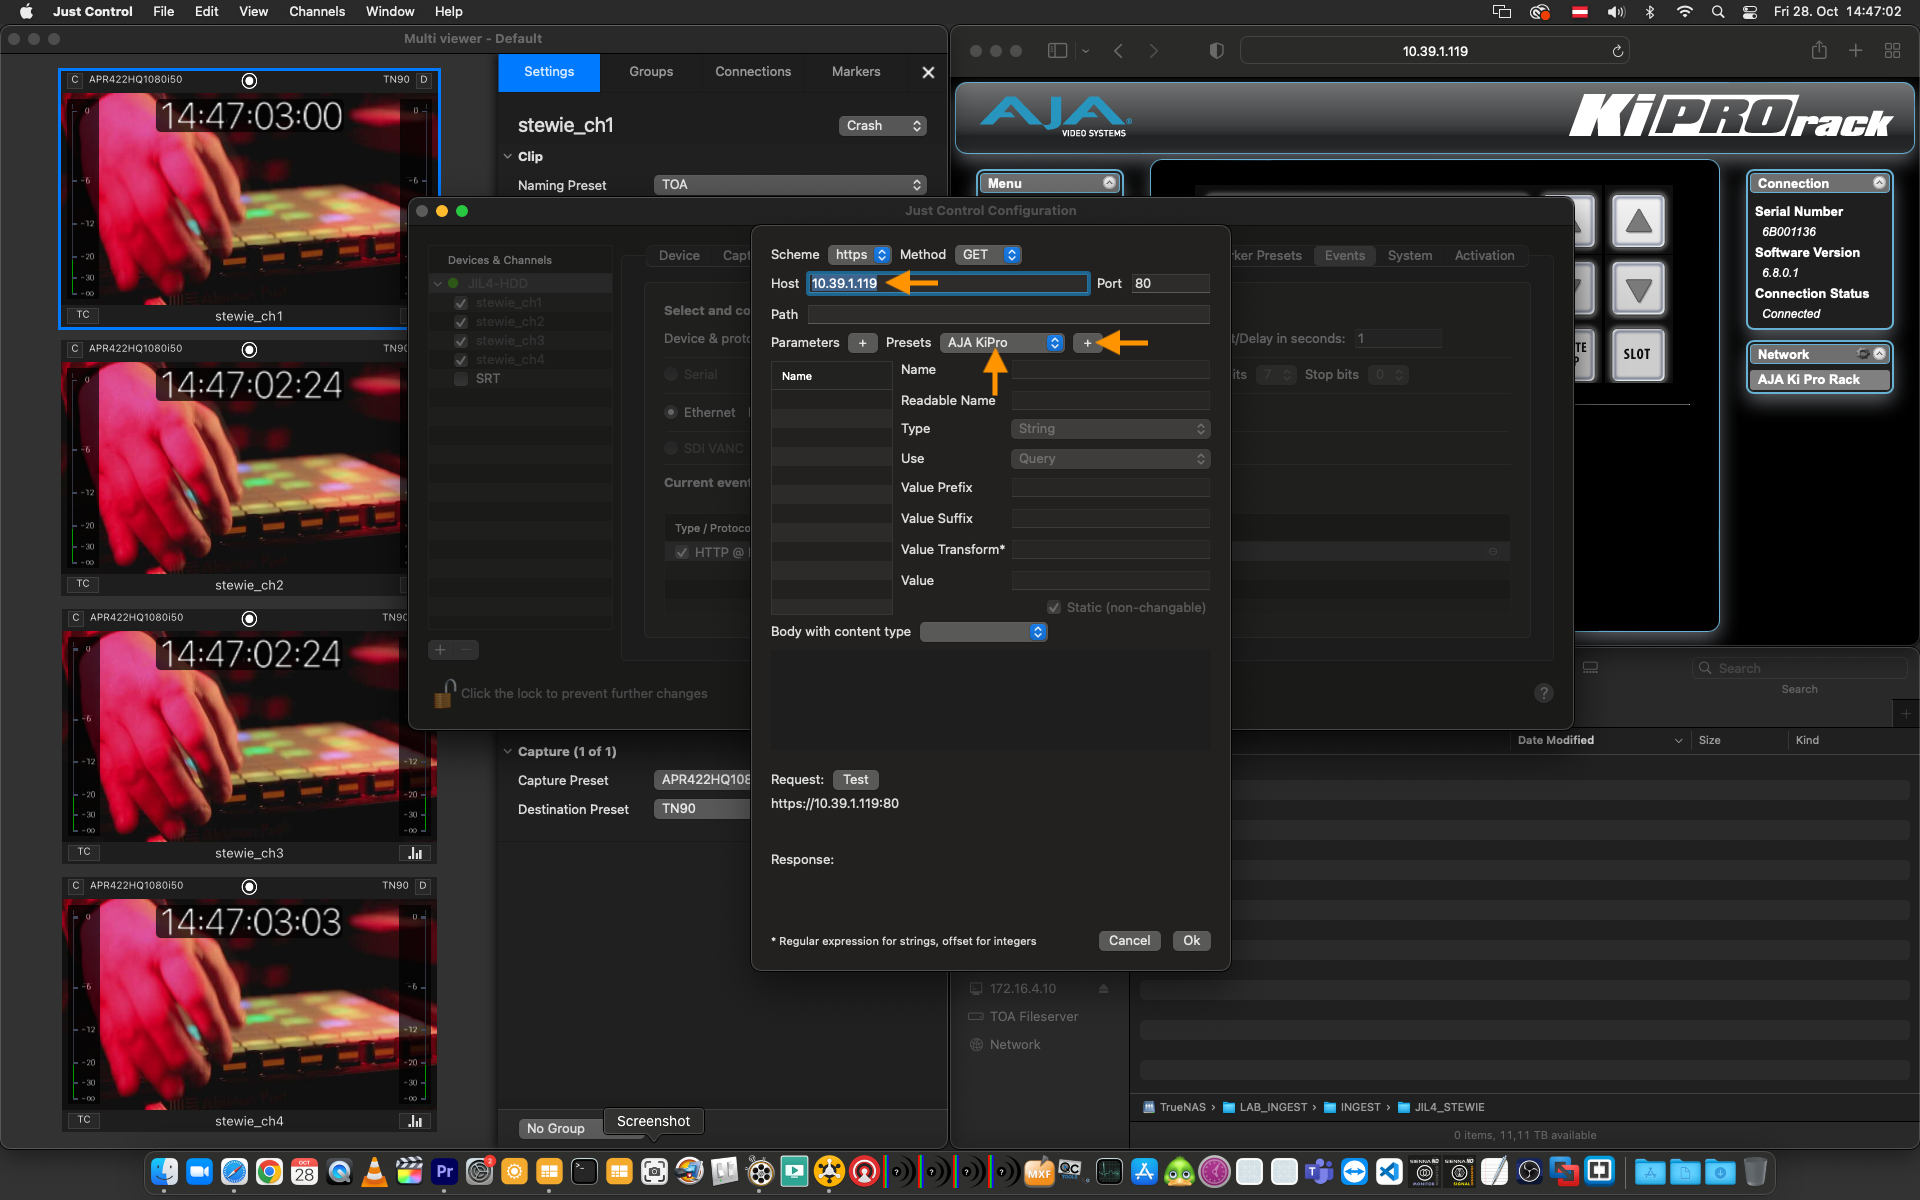
Task: Click the up arrow button on KiPro panel
Action: (x=1638, y=221)
